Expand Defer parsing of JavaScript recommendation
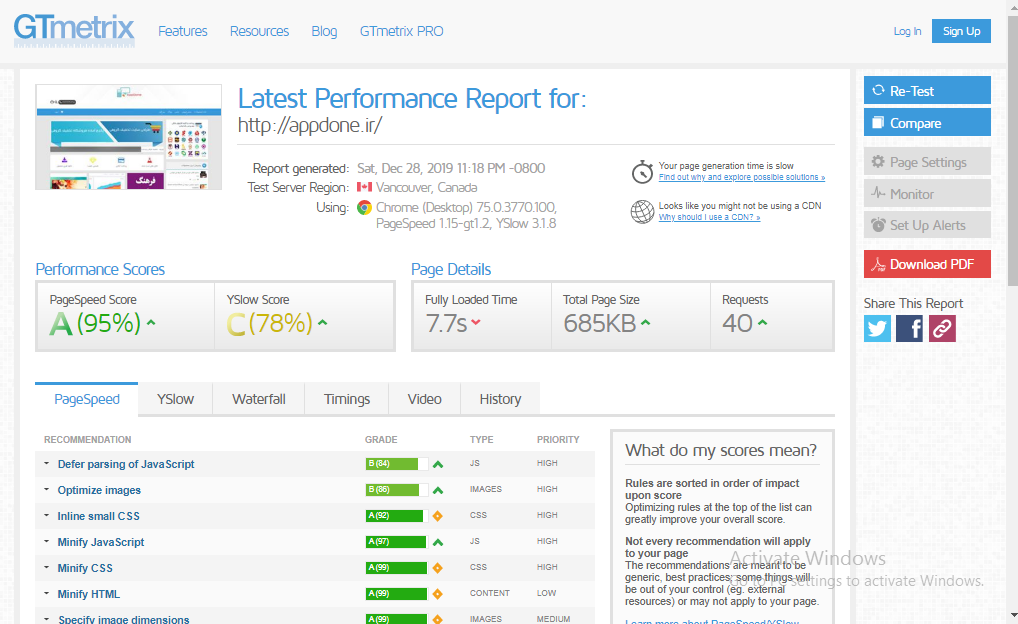The image size is (1018, 624). (x=125, y=464)
